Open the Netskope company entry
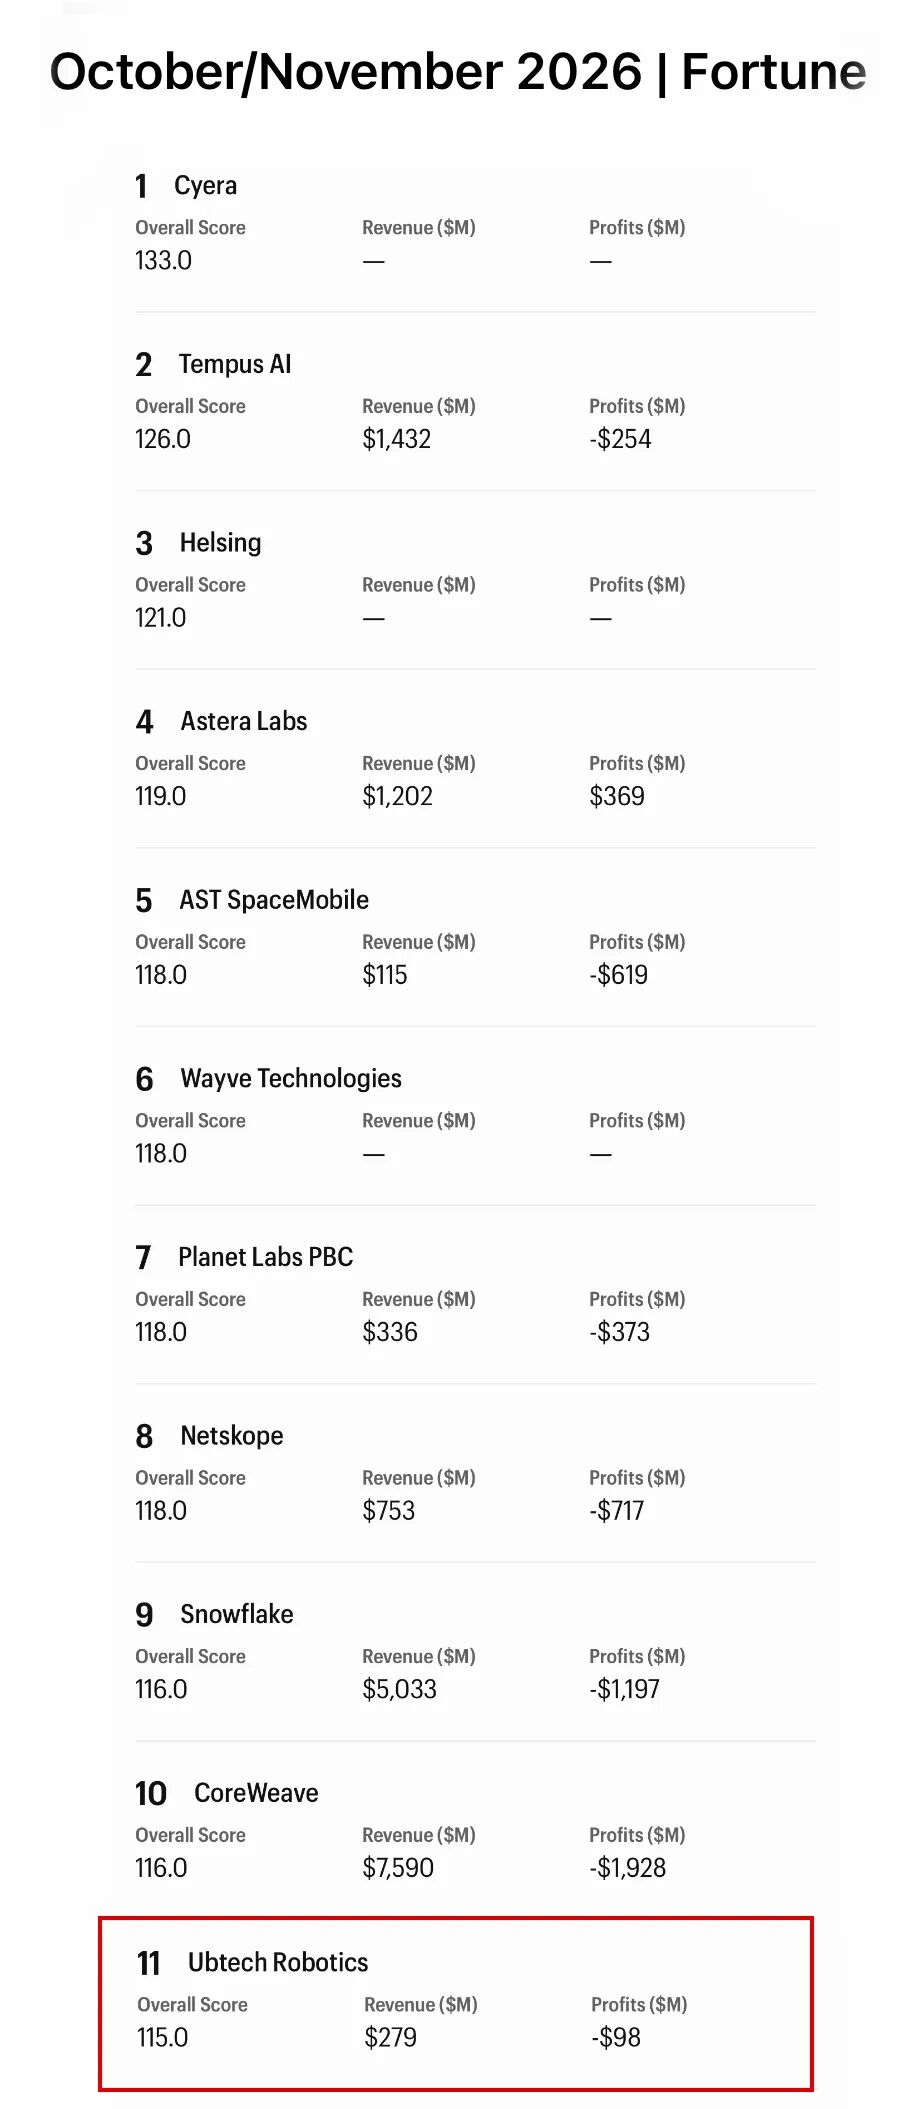Image resolution: width=912 pixels, height=2109 pixels. (232, 1436)
